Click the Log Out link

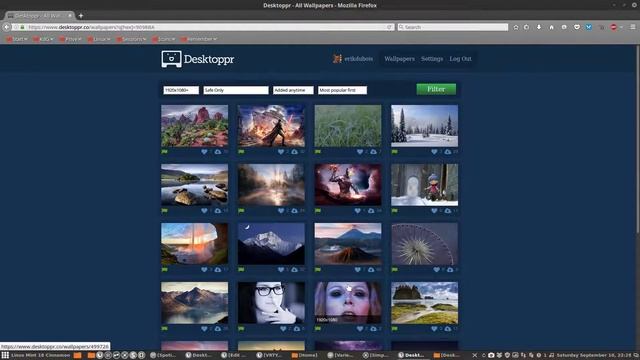tap(460, 59)
